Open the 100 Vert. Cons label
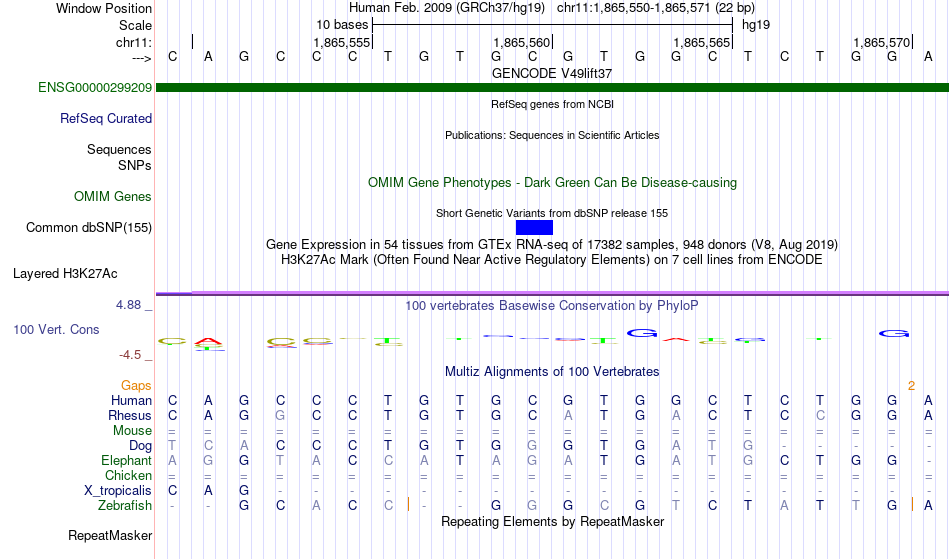The image size is (950, 559). coord(56,329)
